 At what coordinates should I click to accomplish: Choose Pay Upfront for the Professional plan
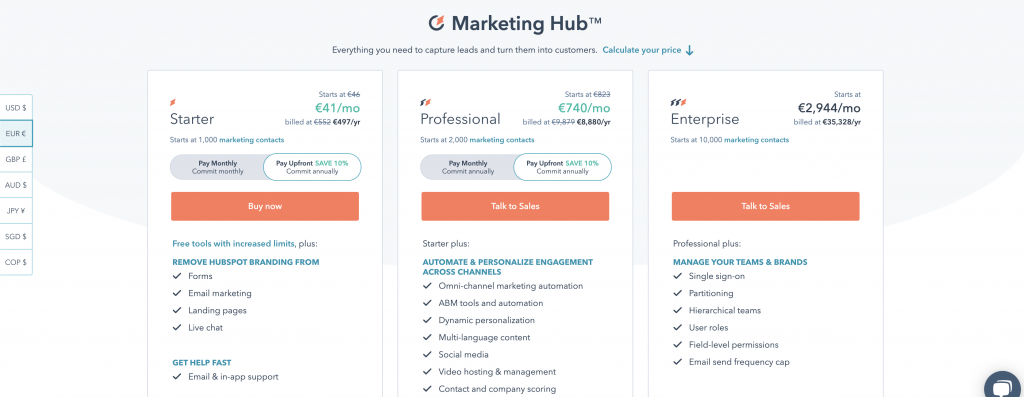coord(563,167)
